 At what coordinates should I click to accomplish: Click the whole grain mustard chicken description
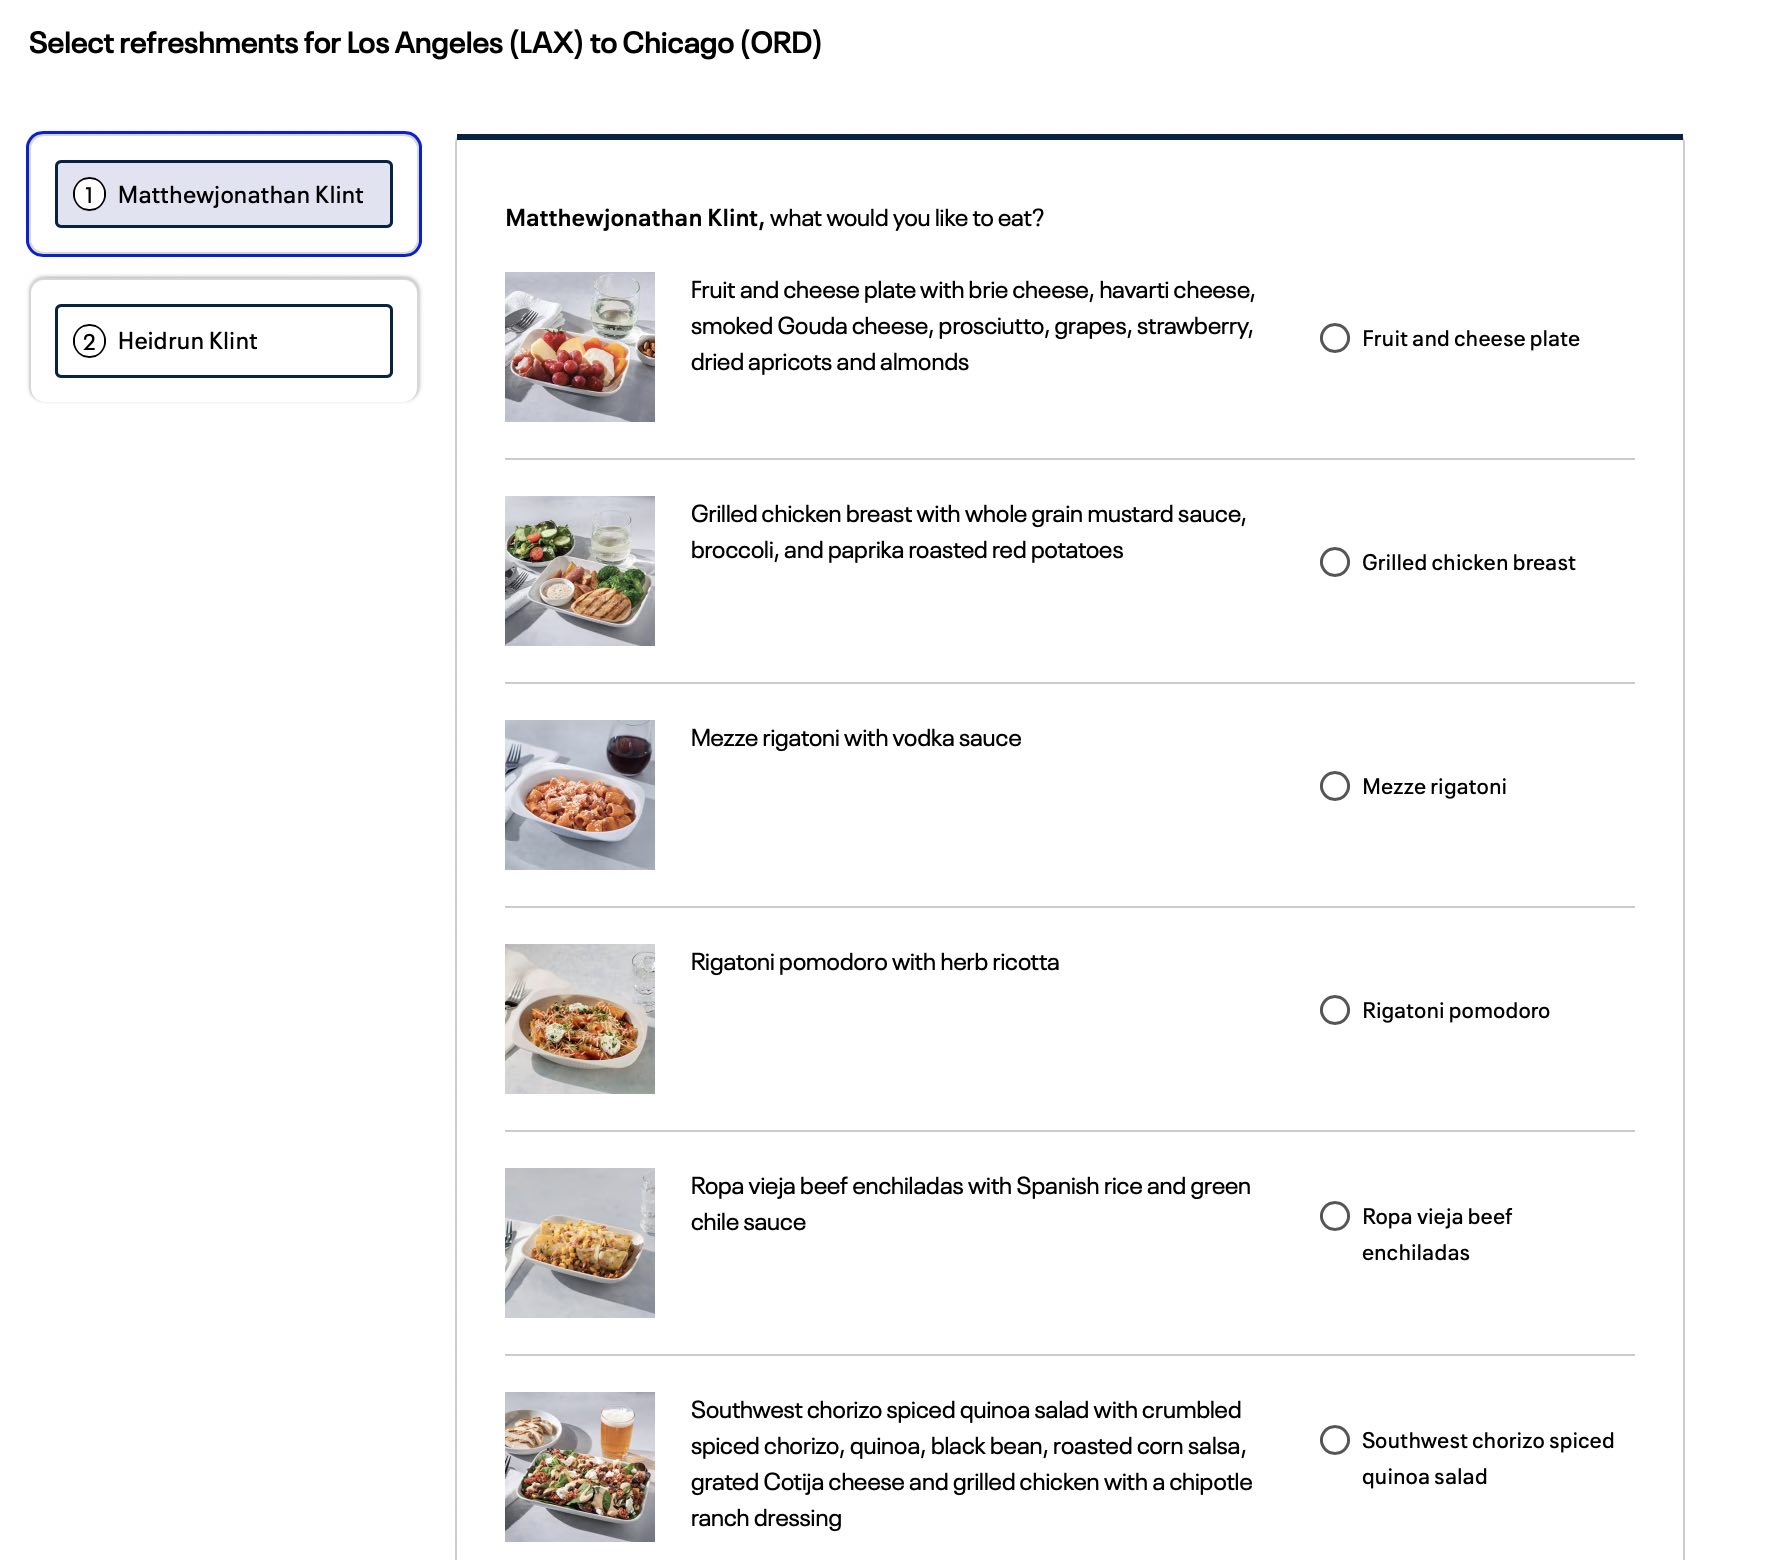[x=968, y=532]
